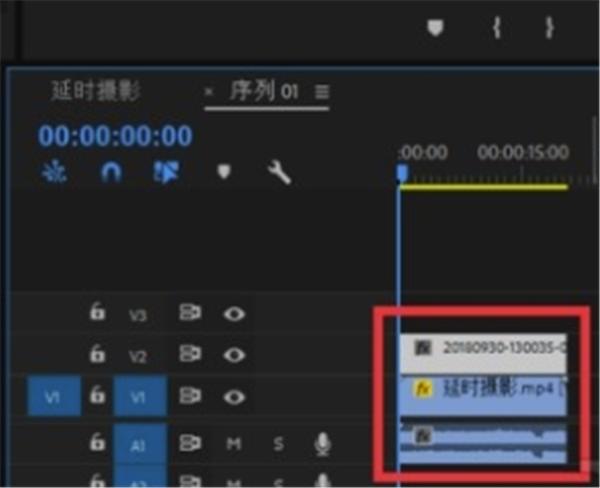Add marker using timeline marker icon

point(224,171)
